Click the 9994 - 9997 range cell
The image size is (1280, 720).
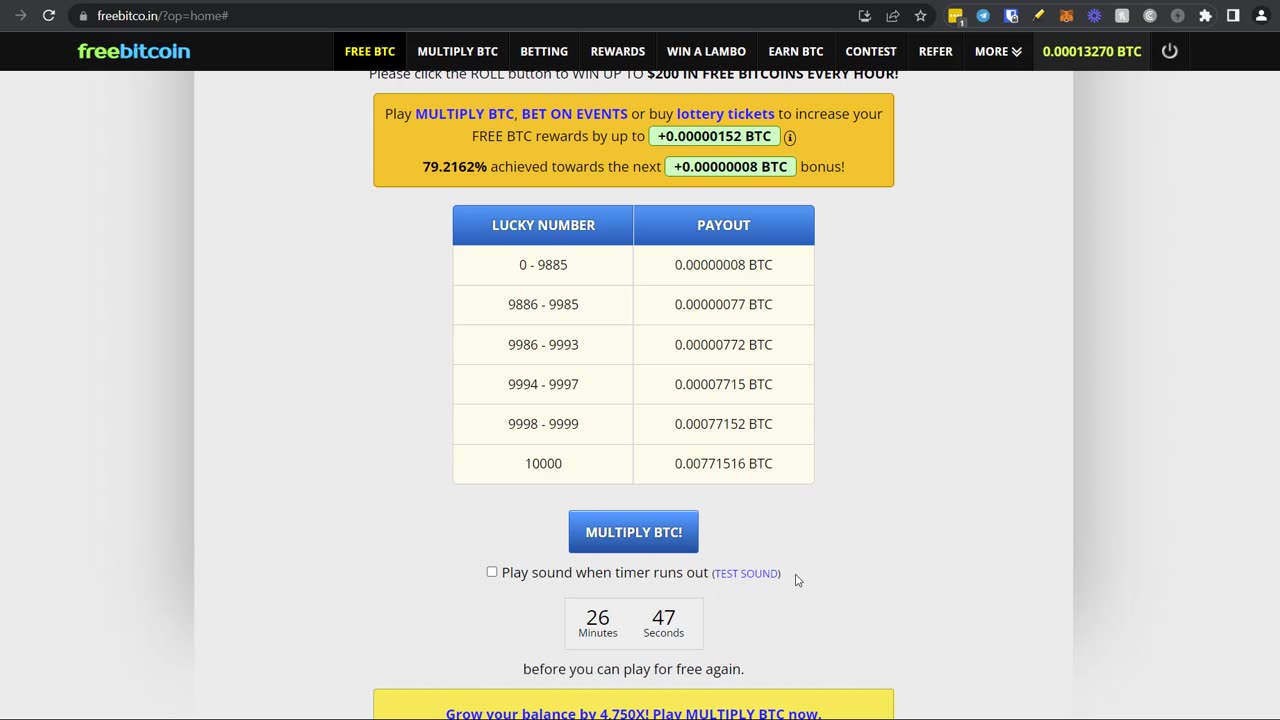543,384
